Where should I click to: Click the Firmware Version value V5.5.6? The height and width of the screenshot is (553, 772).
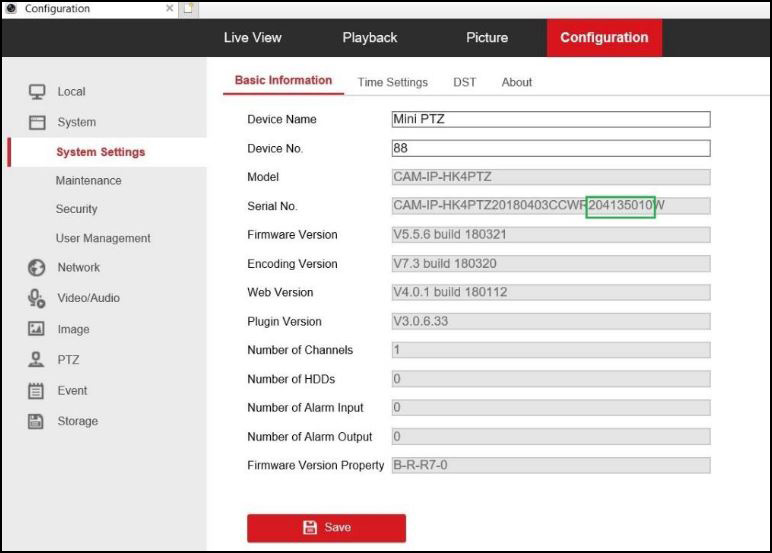point(551,234)
